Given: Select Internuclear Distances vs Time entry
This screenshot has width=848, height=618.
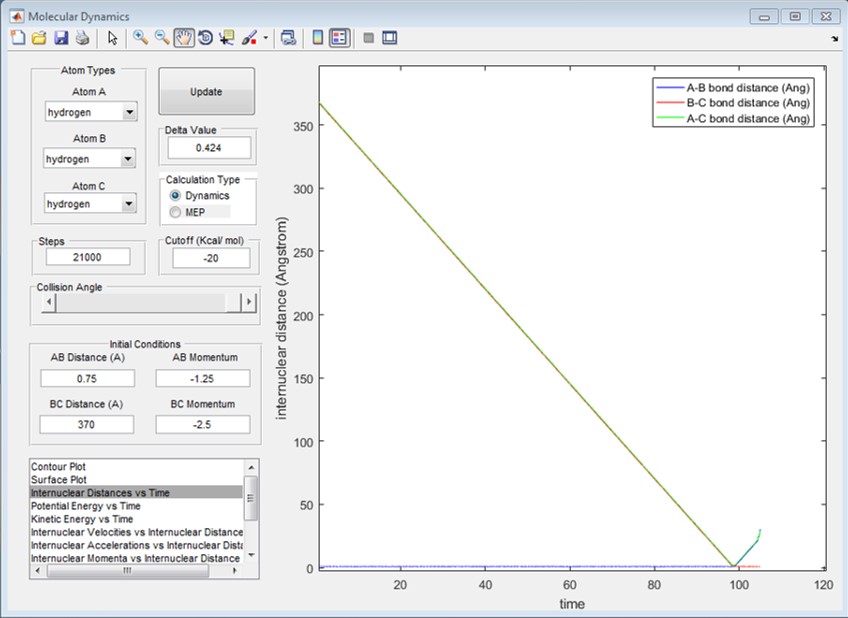Looking at the screenshot, I should [x=136, y=493].
